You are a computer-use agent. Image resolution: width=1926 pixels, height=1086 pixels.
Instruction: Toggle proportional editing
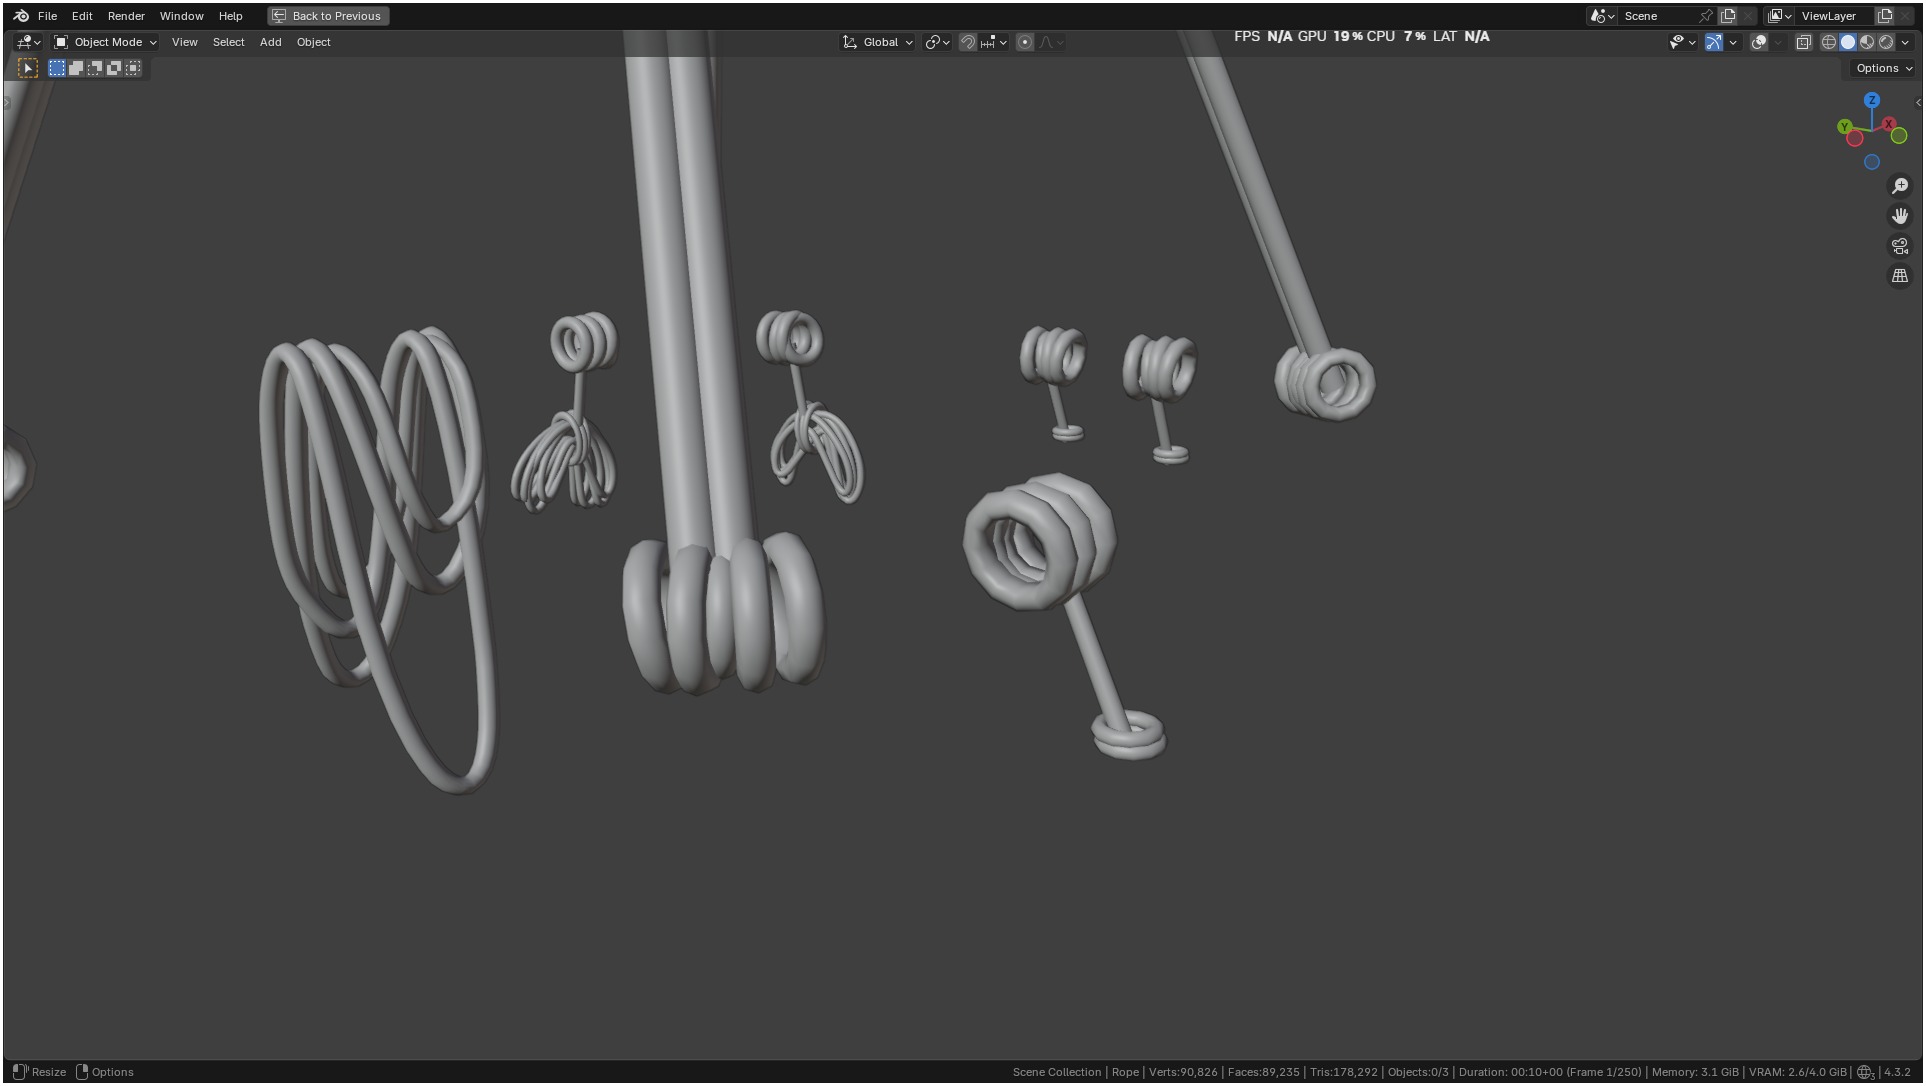click(x=1025, y=42)
